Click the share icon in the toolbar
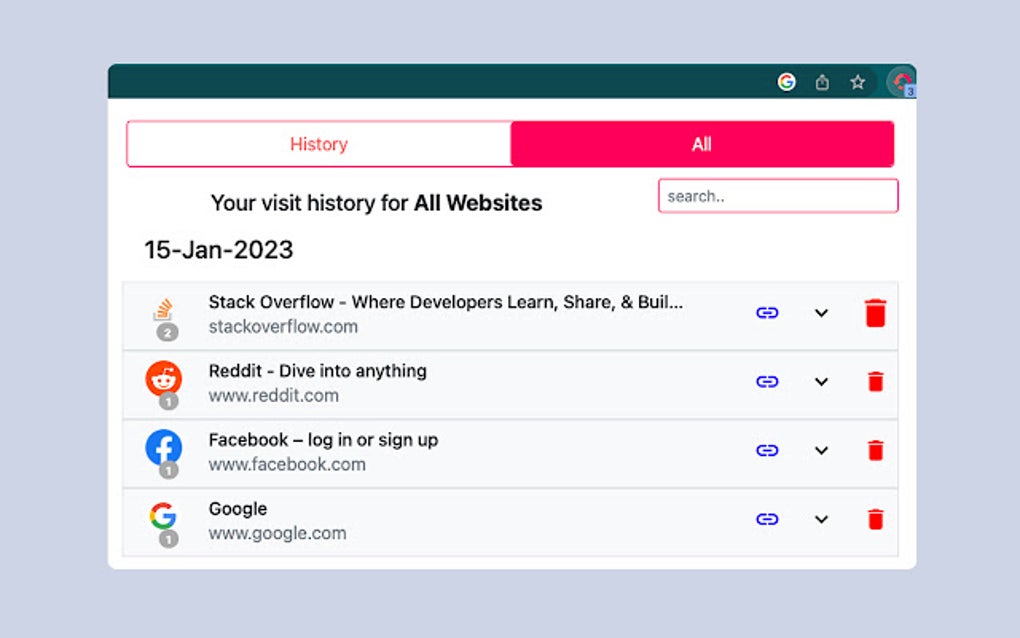This screenshot has height=638, width=1020. (822, 82)
